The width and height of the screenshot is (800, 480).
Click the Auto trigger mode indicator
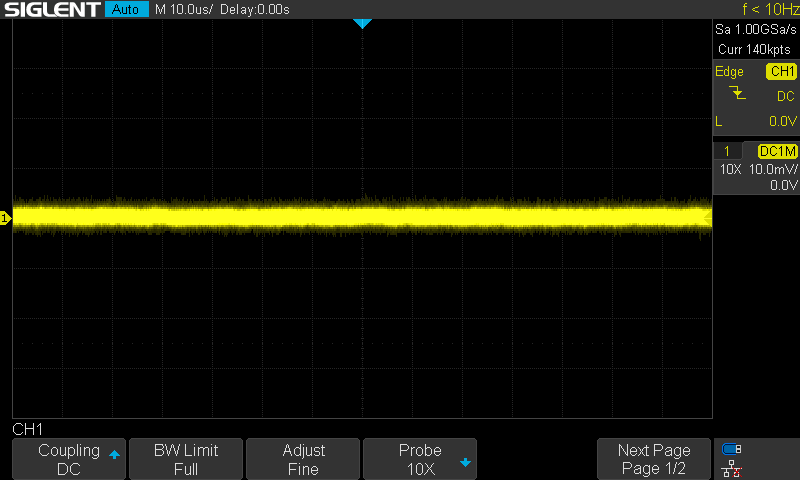tap(127, 9)
